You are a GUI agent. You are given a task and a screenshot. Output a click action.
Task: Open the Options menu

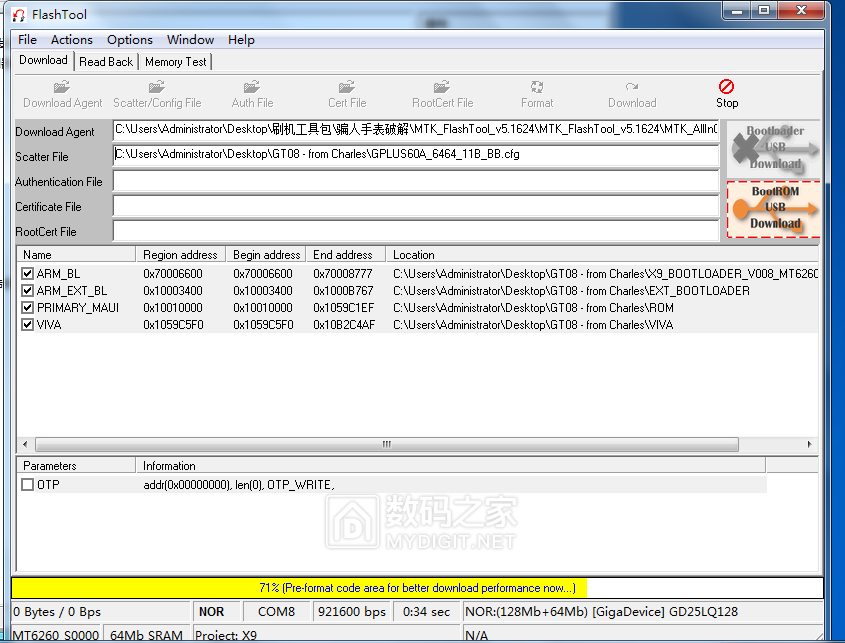[130, 40]
